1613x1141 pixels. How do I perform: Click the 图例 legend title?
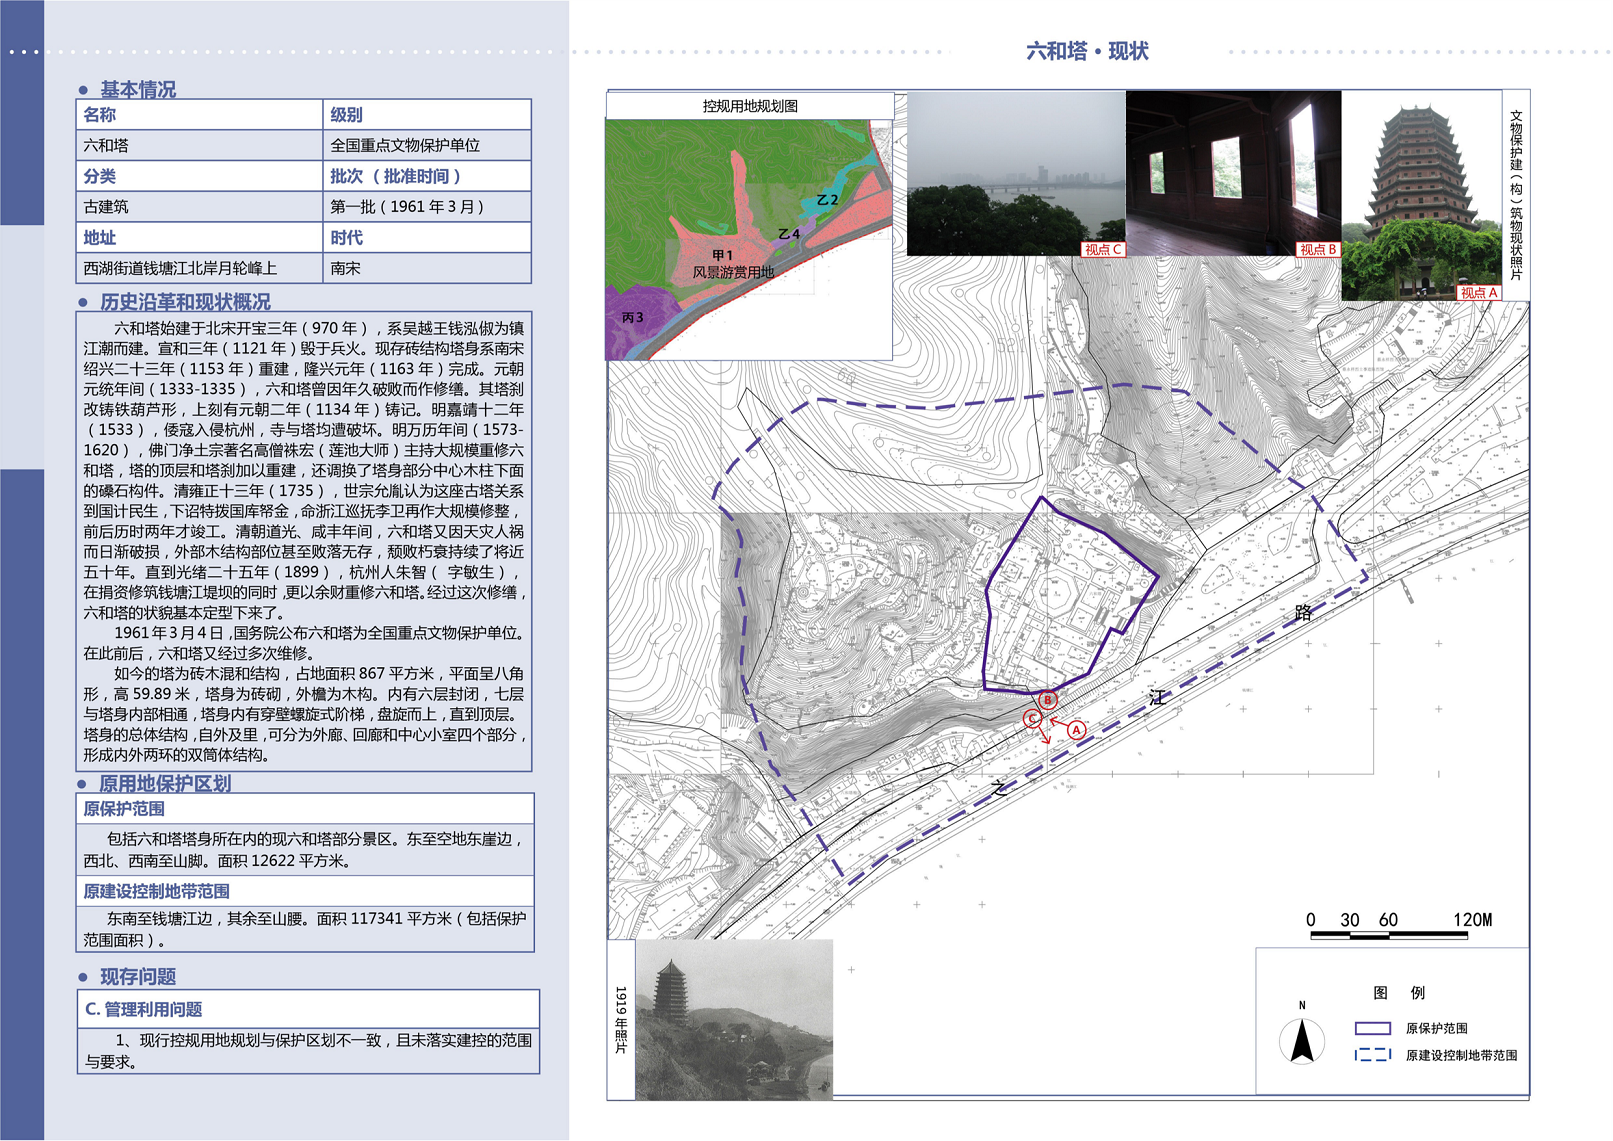click(x=1399, y=992)
